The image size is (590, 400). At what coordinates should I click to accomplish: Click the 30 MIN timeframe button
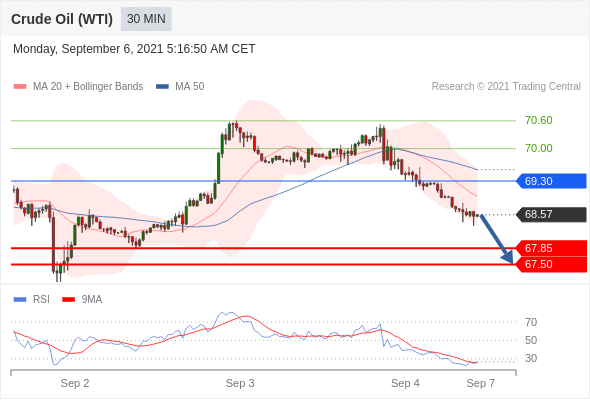pyautogui.click(x=146, y=19)
